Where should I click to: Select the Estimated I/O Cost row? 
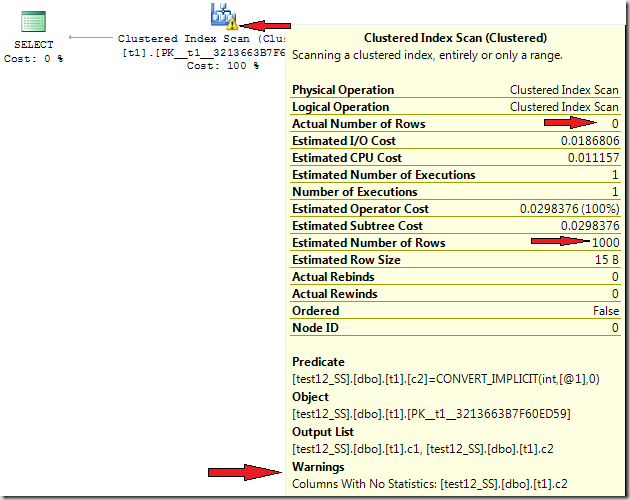pos(455,141)
